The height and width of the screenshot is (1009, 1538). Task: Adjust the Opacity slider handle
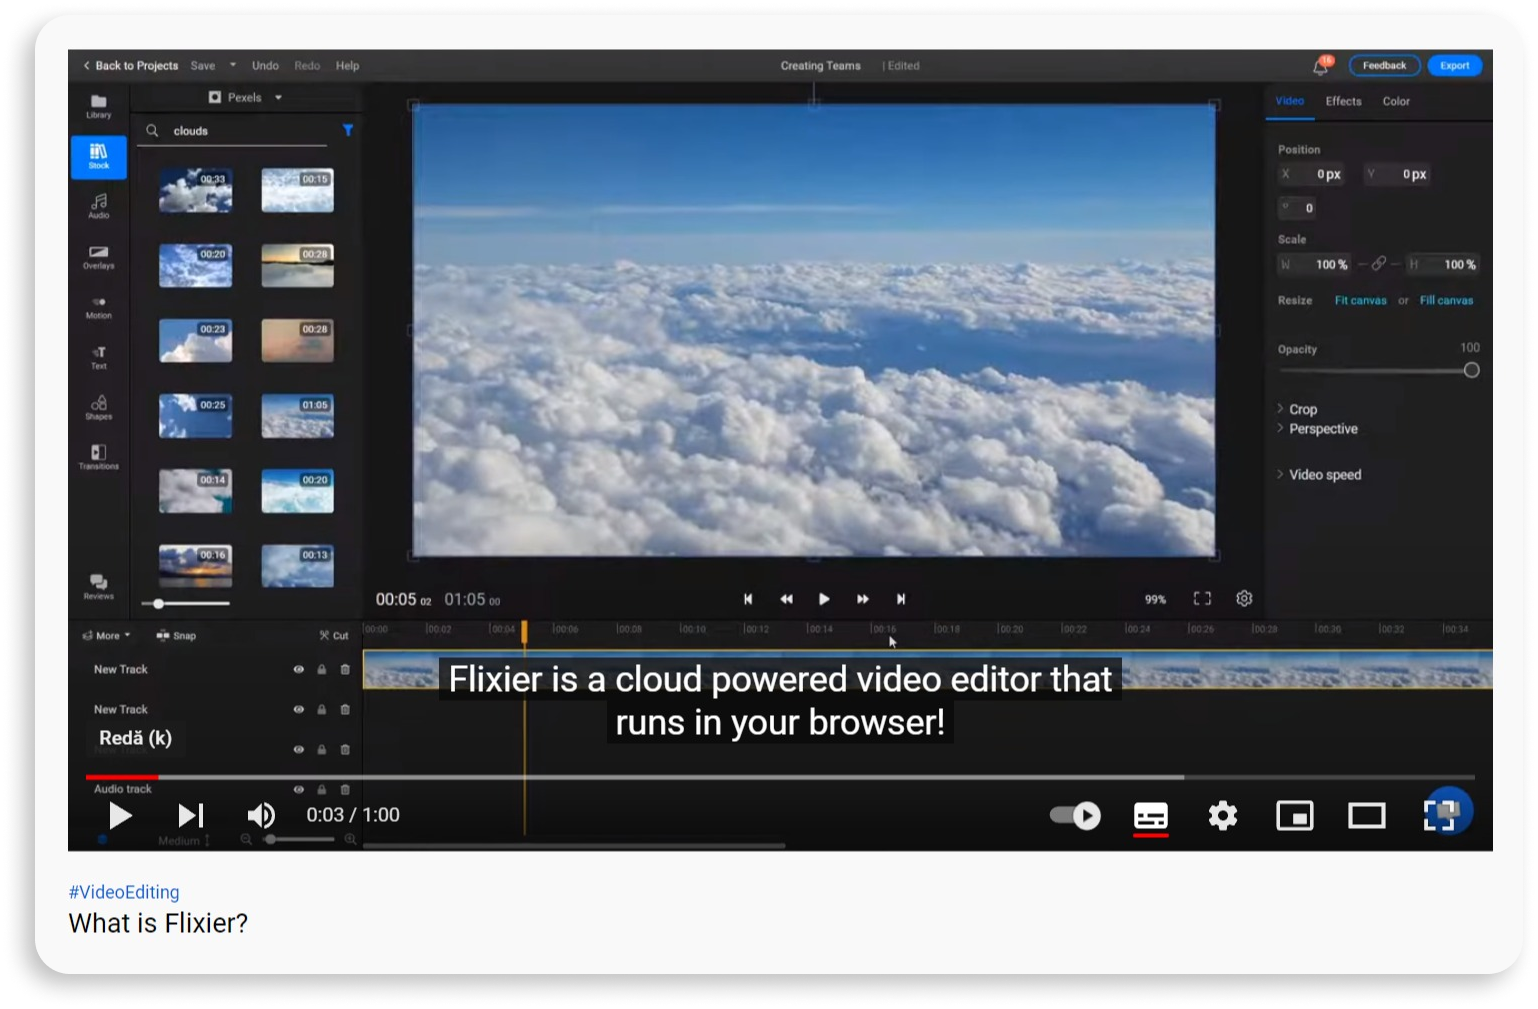(x=1471, y=370)
